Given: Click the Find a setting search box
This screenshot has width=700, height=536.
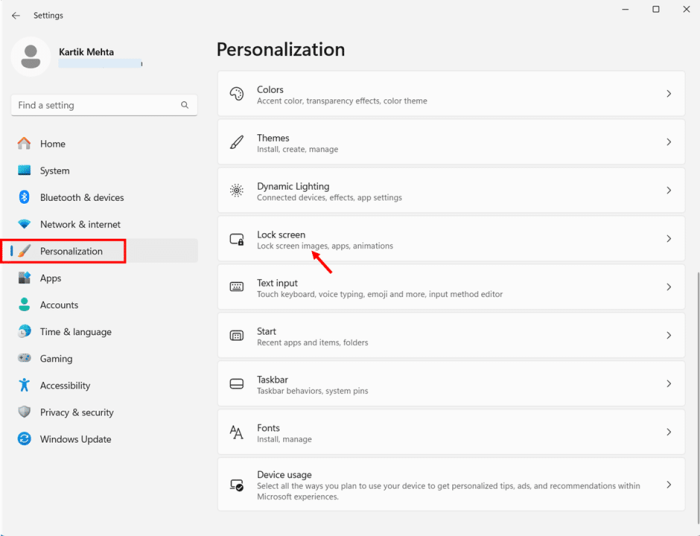Looking at the screenshot, I should 104,105.
